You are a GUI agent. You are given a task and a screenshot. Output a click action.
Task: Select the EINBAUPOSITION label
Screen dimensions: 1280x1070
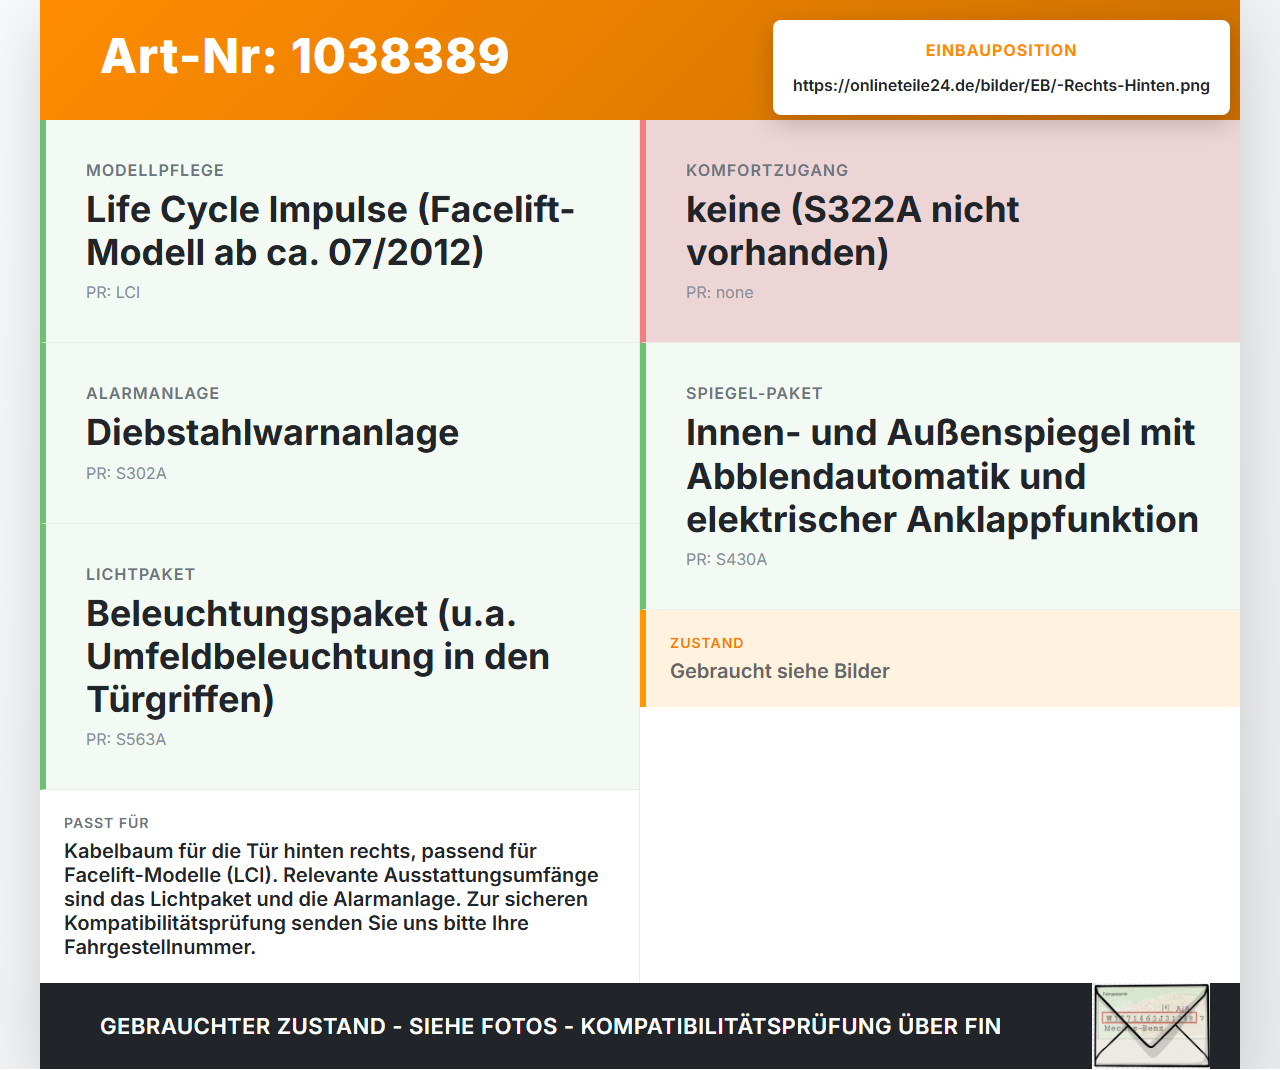click(x=1001, y=50)
